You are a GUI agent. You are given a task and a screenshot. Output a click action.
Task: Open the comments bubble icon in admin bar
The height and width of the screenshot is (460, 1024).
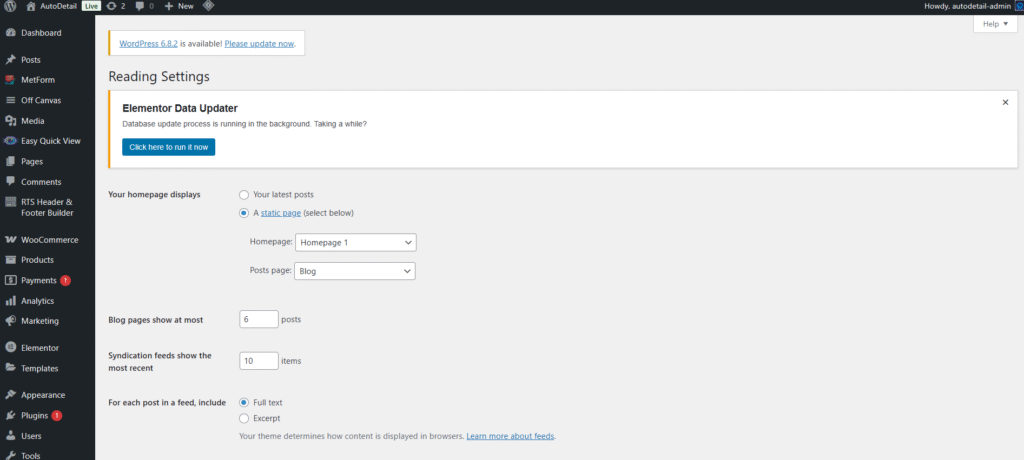(x=140, y=6)
